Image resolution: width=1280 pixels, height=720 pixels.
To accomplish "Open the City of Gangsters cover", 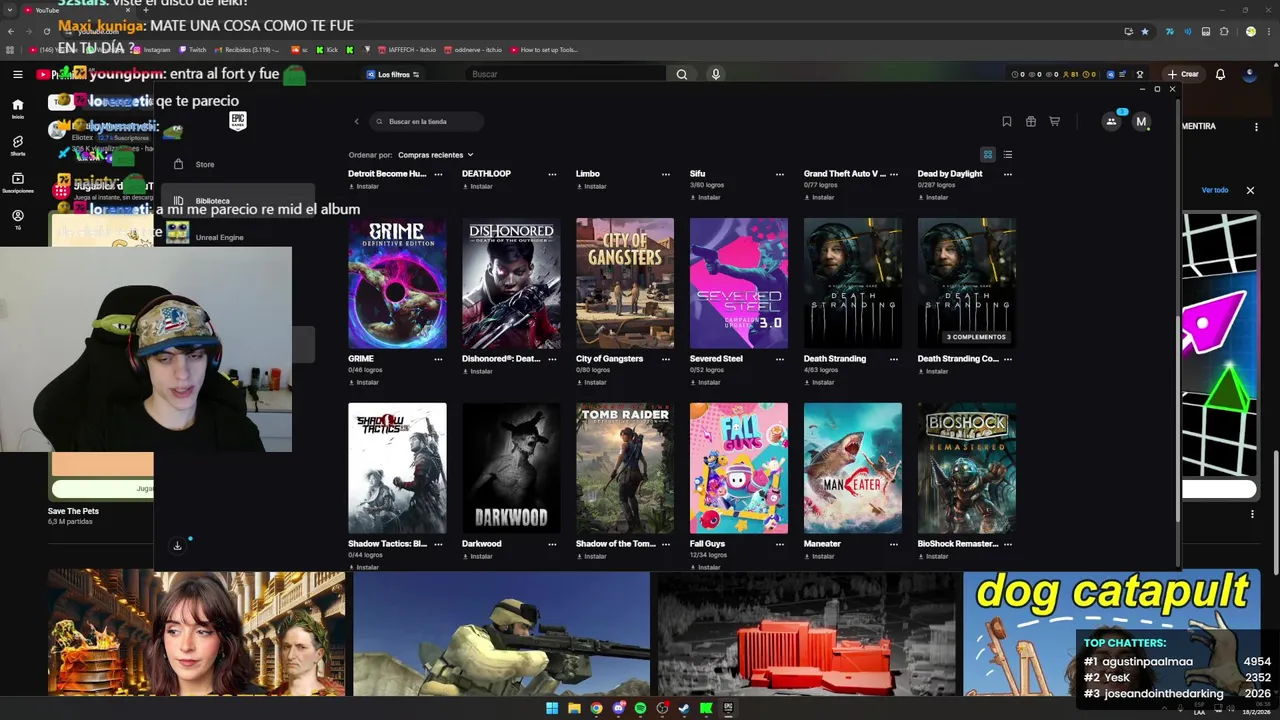I will coord(625,283).
